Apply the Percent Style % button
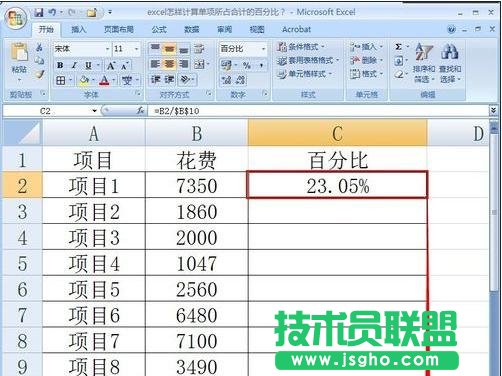 (247, 65)
